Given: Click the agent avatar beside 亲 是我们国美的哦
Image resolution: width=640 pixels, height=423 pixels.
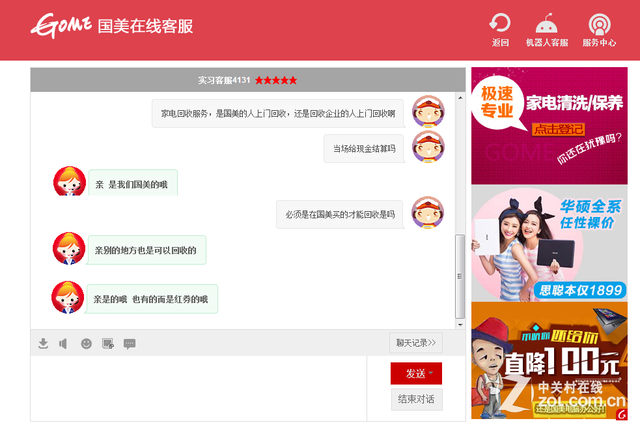Looking at the screenshot, I should (x=69, y=181).
